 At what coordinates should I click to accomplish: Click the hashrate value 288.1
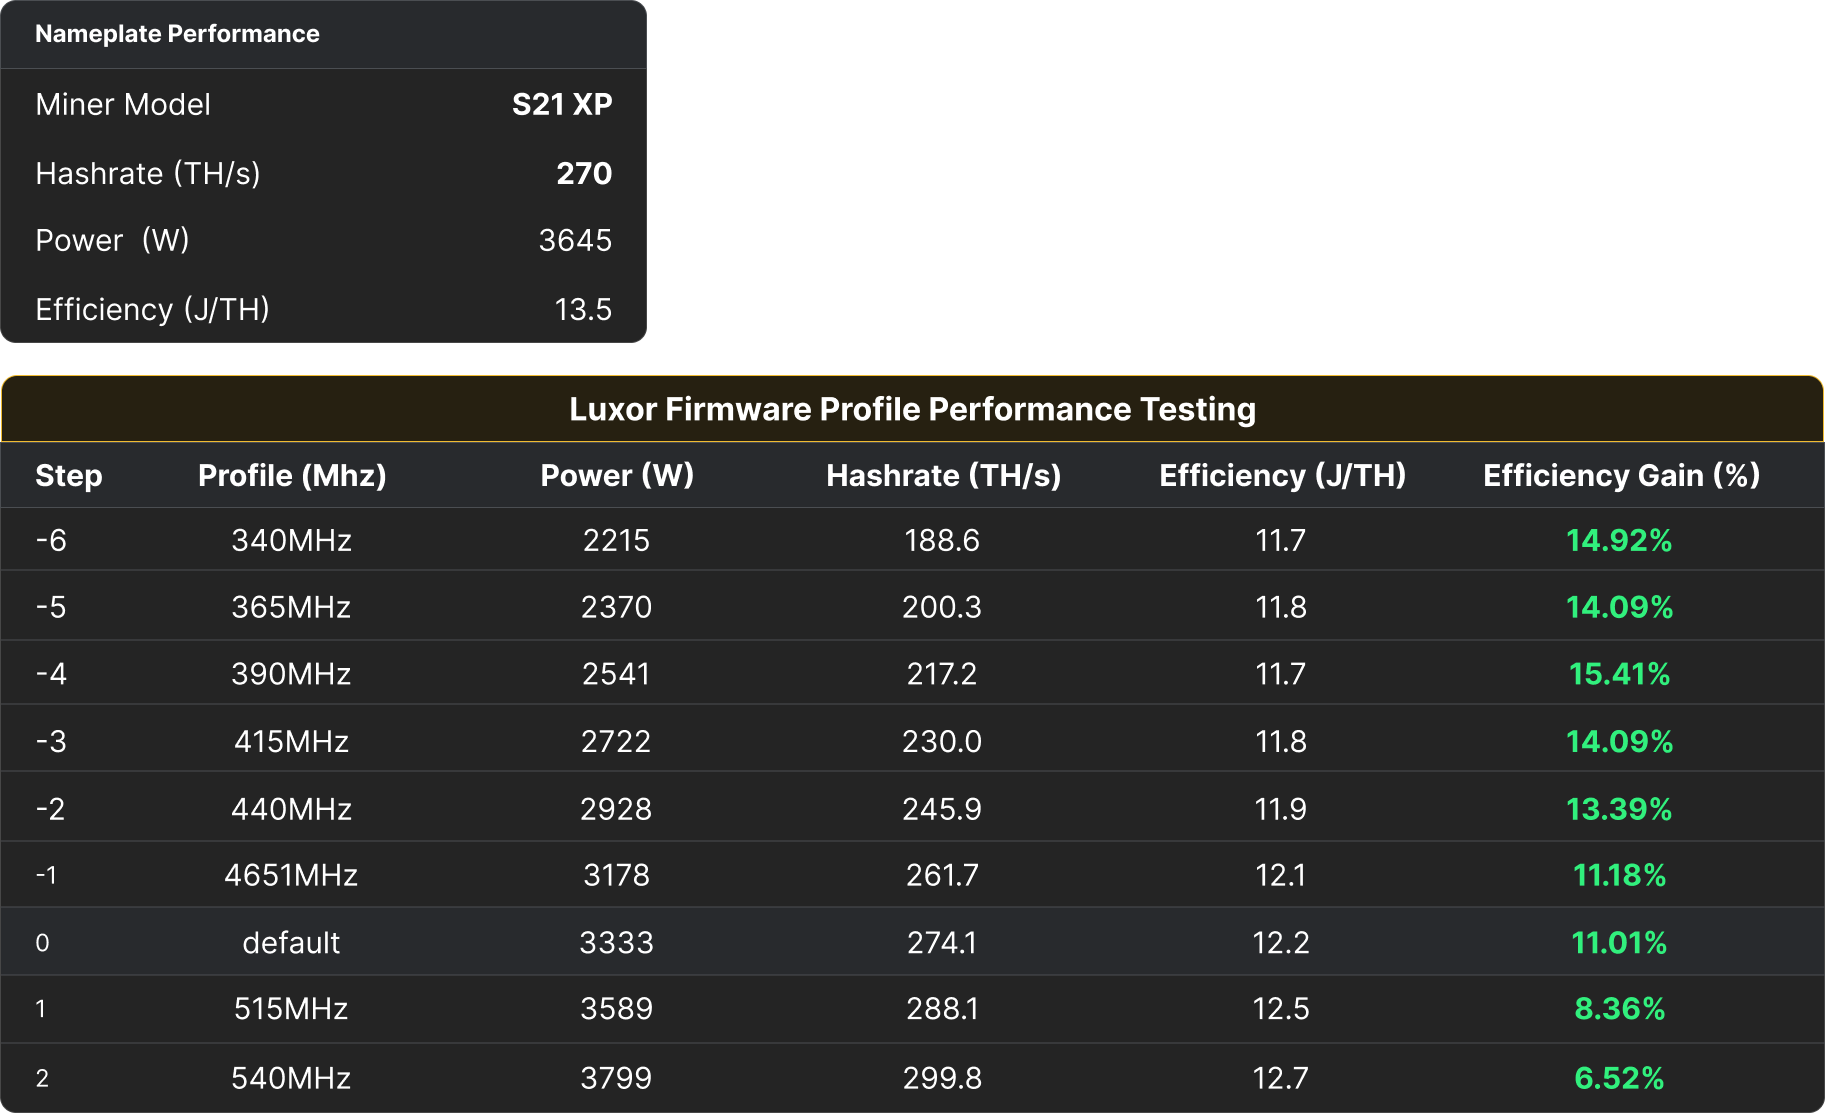click(x=942, y=1008)
